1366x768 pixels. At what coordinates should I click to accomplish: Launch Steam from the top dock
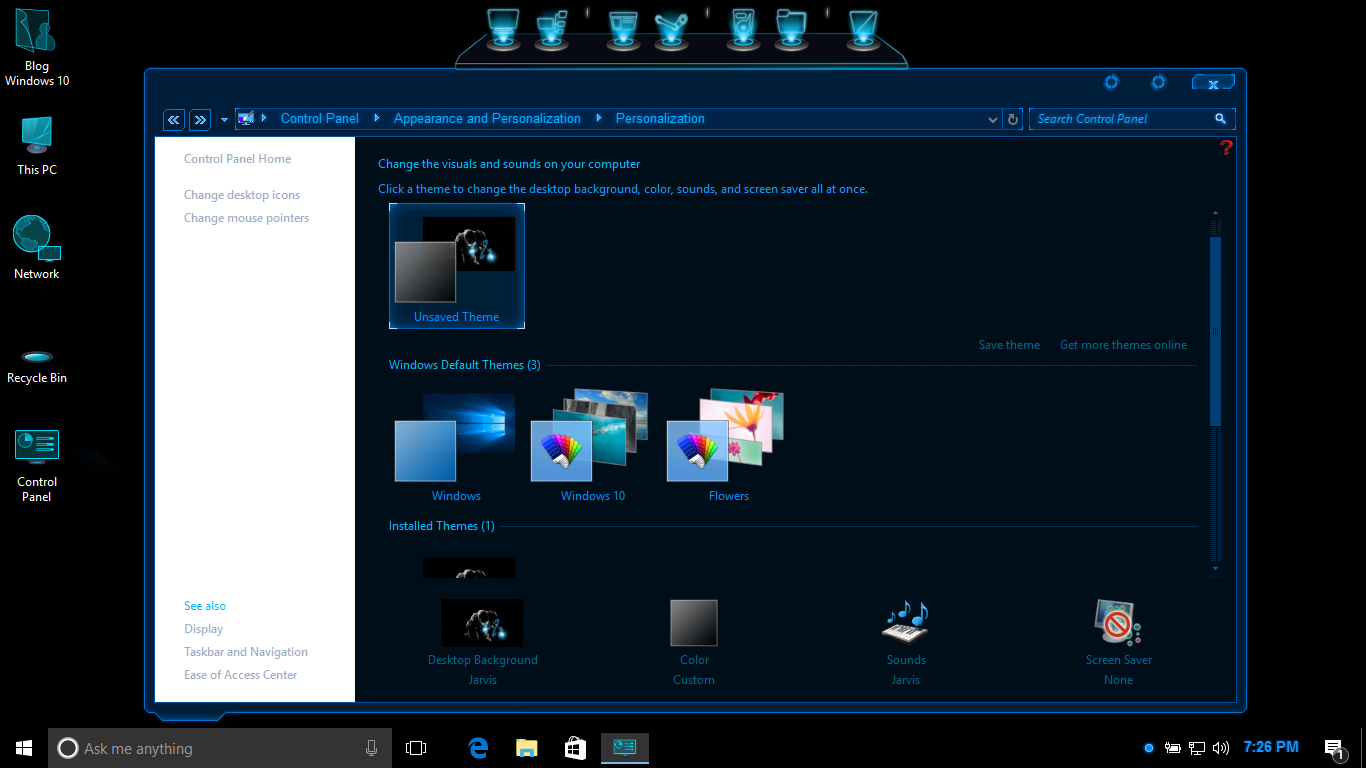coord(670,28)
